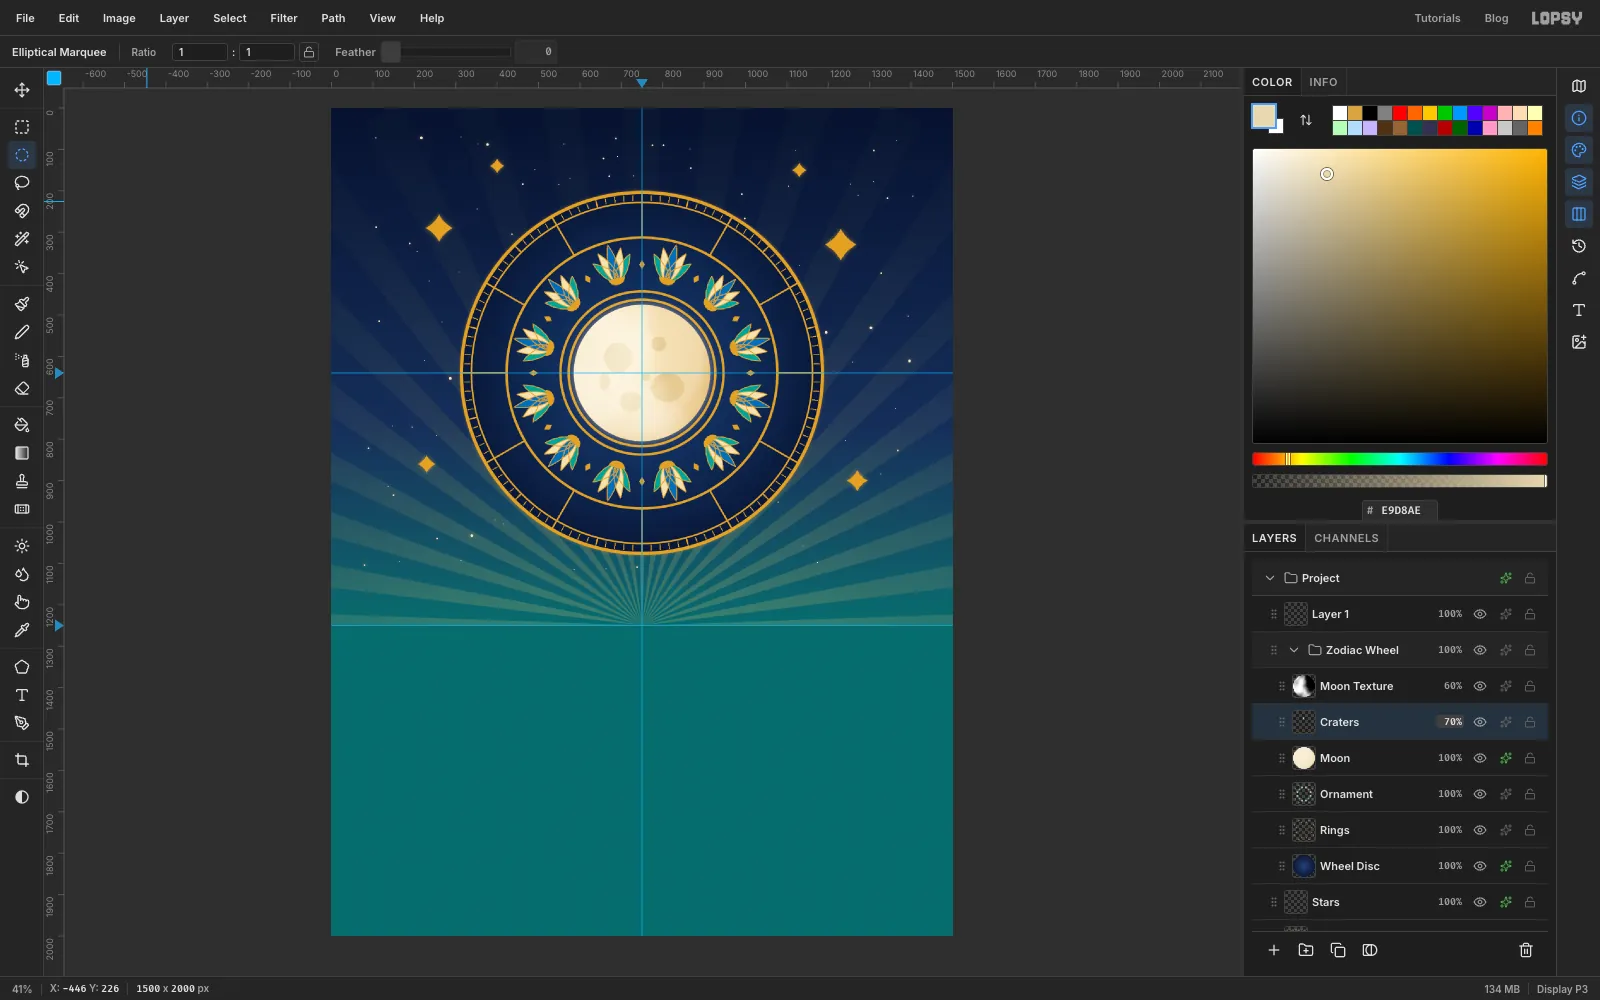The image size is (1600, 1000).
Task: Select the Move tool
Action: [22, 90]
